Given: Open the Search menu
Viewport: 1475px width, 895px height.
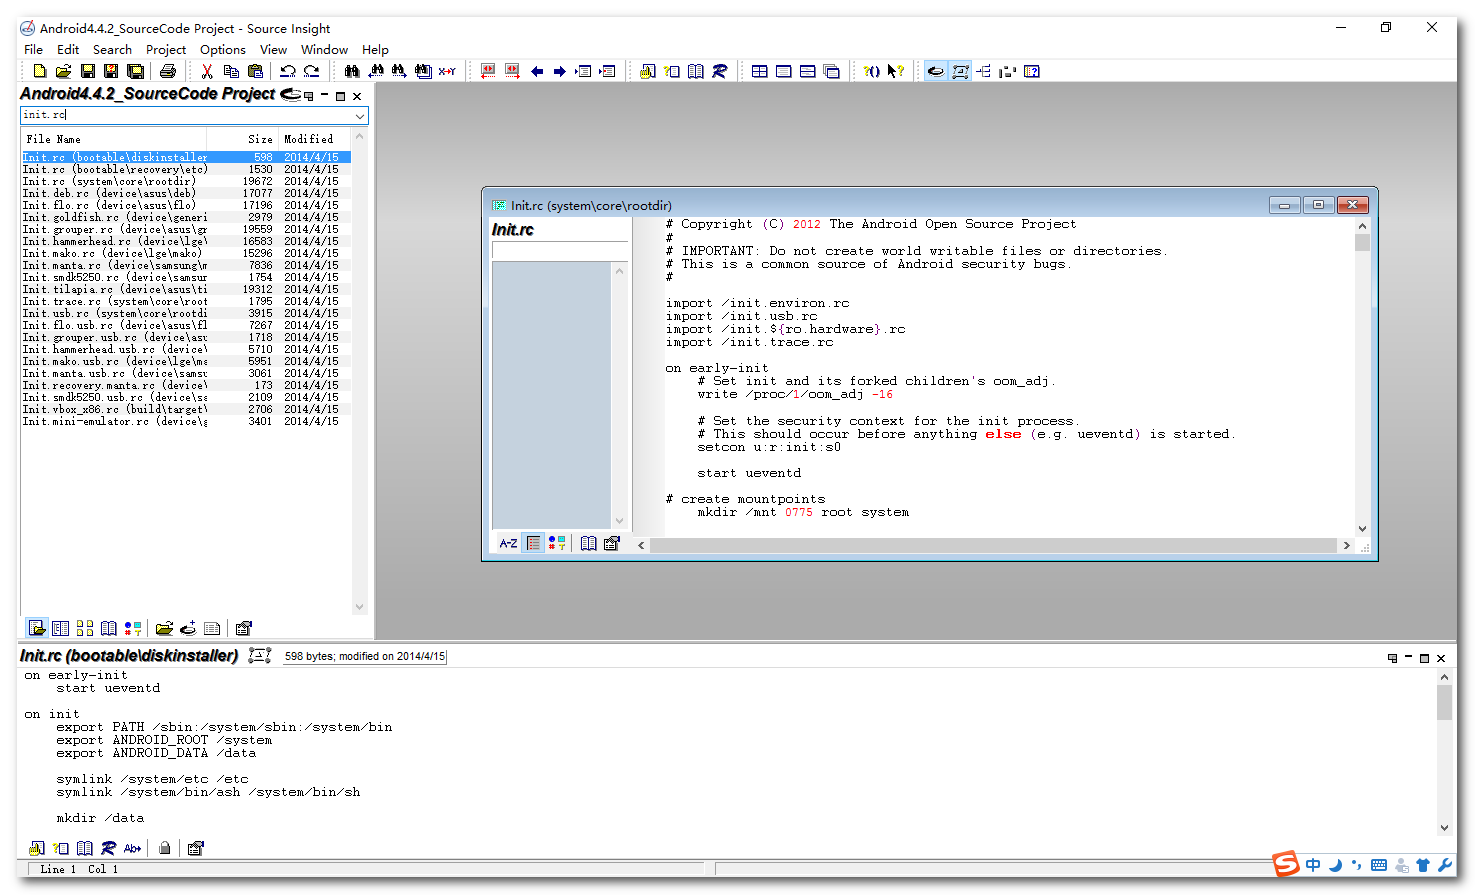Looking at the screenshot, I should coord(112,49).
